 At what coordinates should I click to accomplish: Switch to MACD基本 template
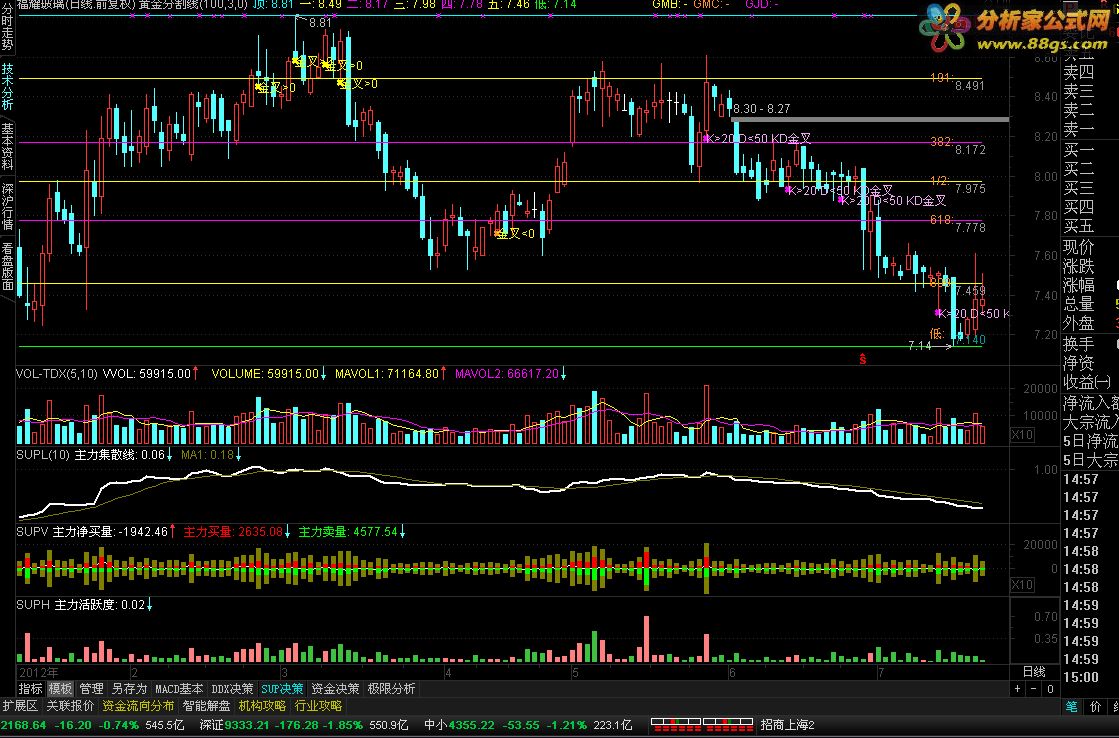(x=179, y=689)
